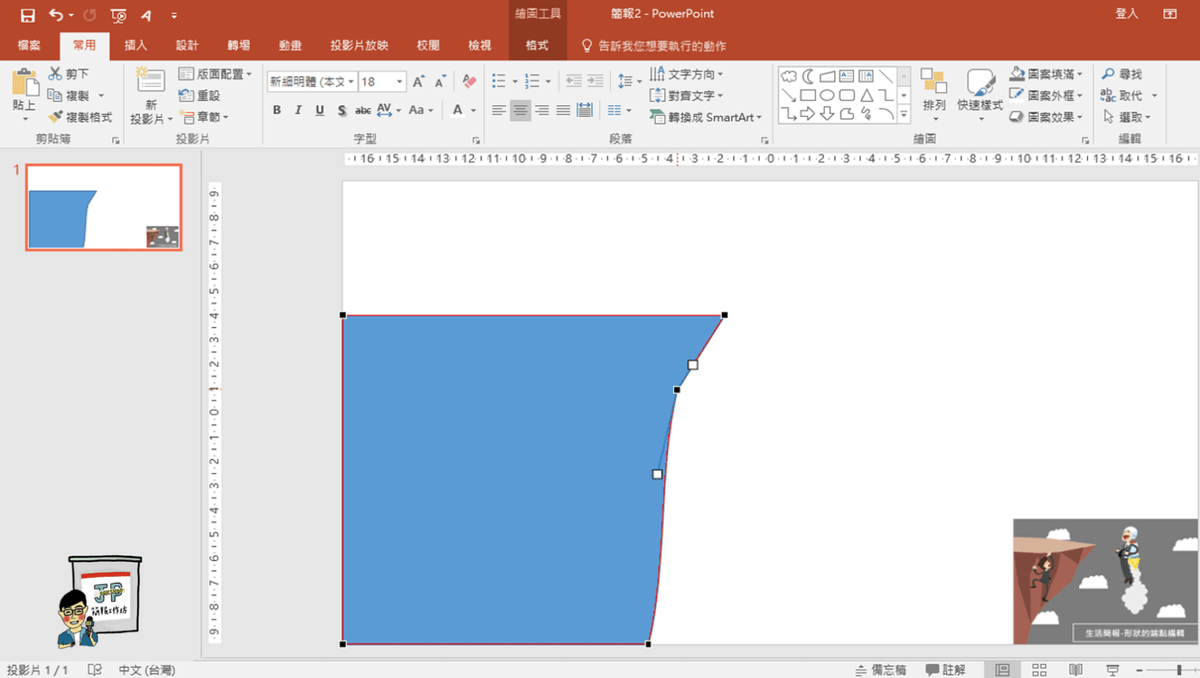The width and height of the screenshot is (1200, 678).
Task: Click the Undo arrow icon
Action: 56,15
